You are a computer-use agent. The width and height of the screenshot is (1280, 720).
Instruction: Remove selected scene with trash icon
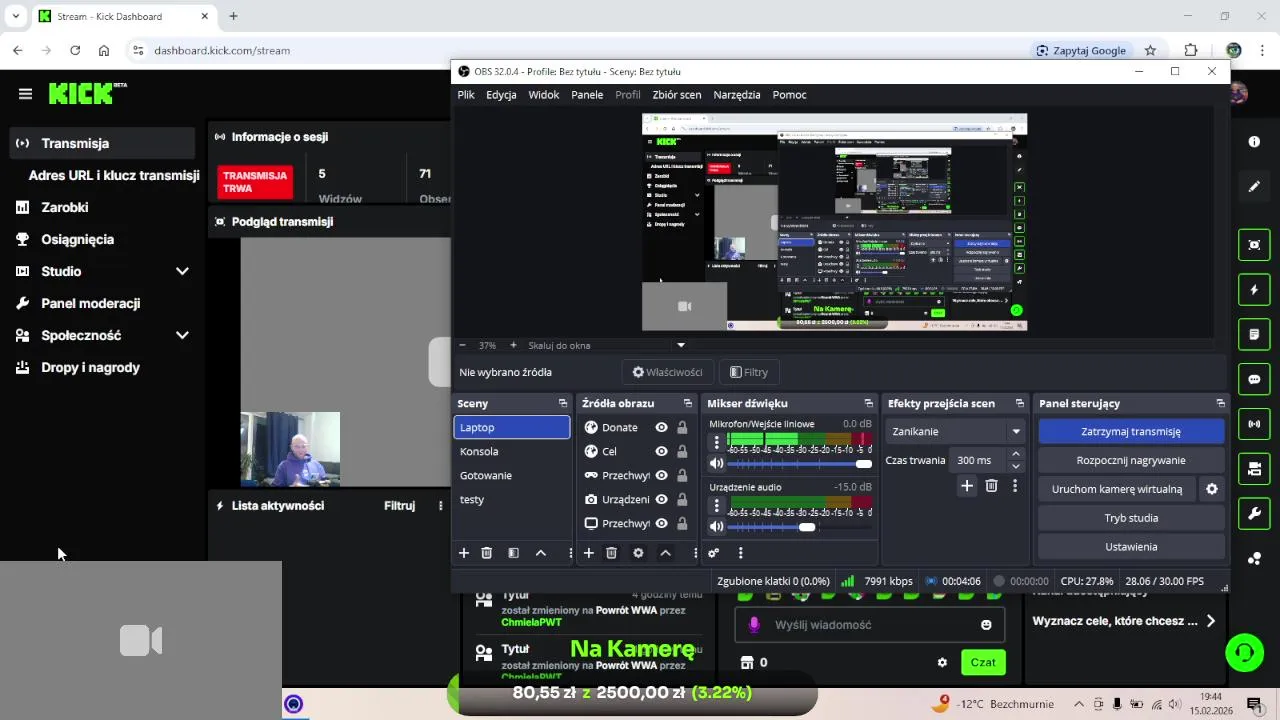487,553
